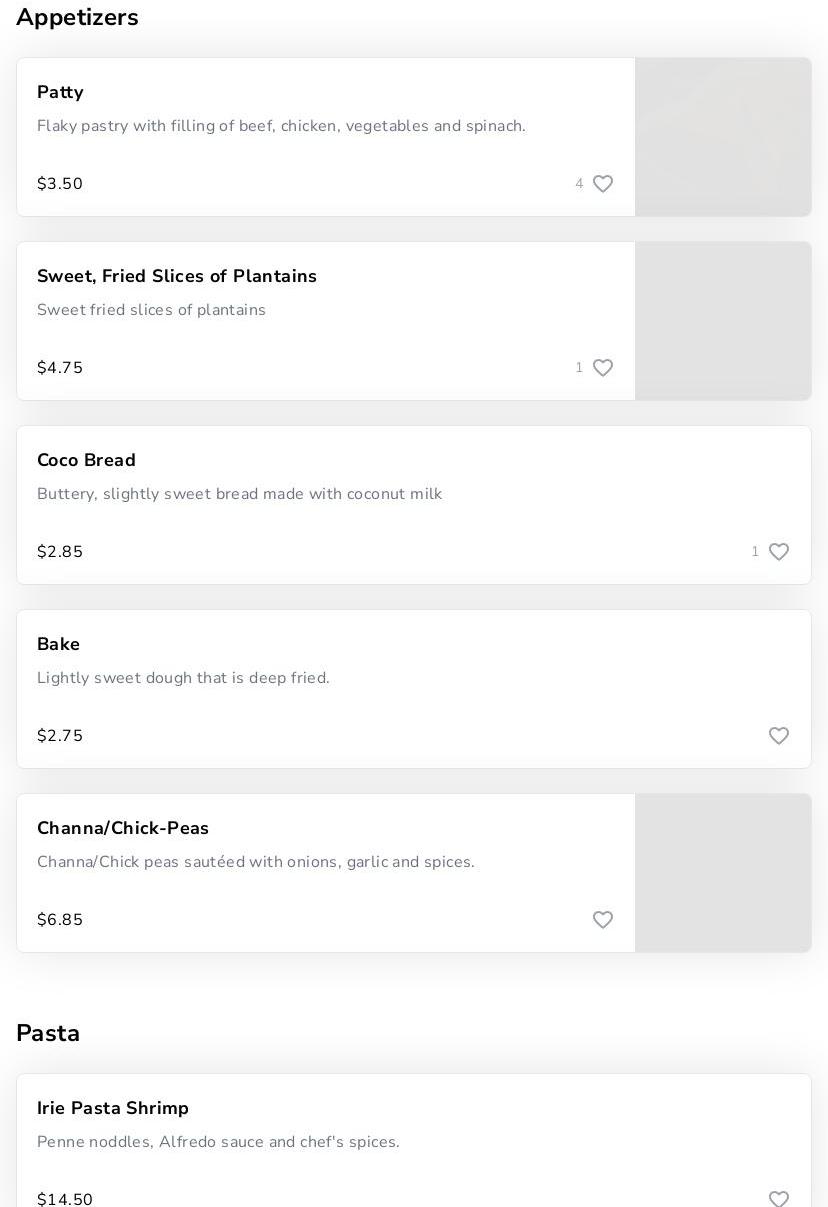
Task: Click the $6.85 Channa price
Action: click(x=60, y=920)
